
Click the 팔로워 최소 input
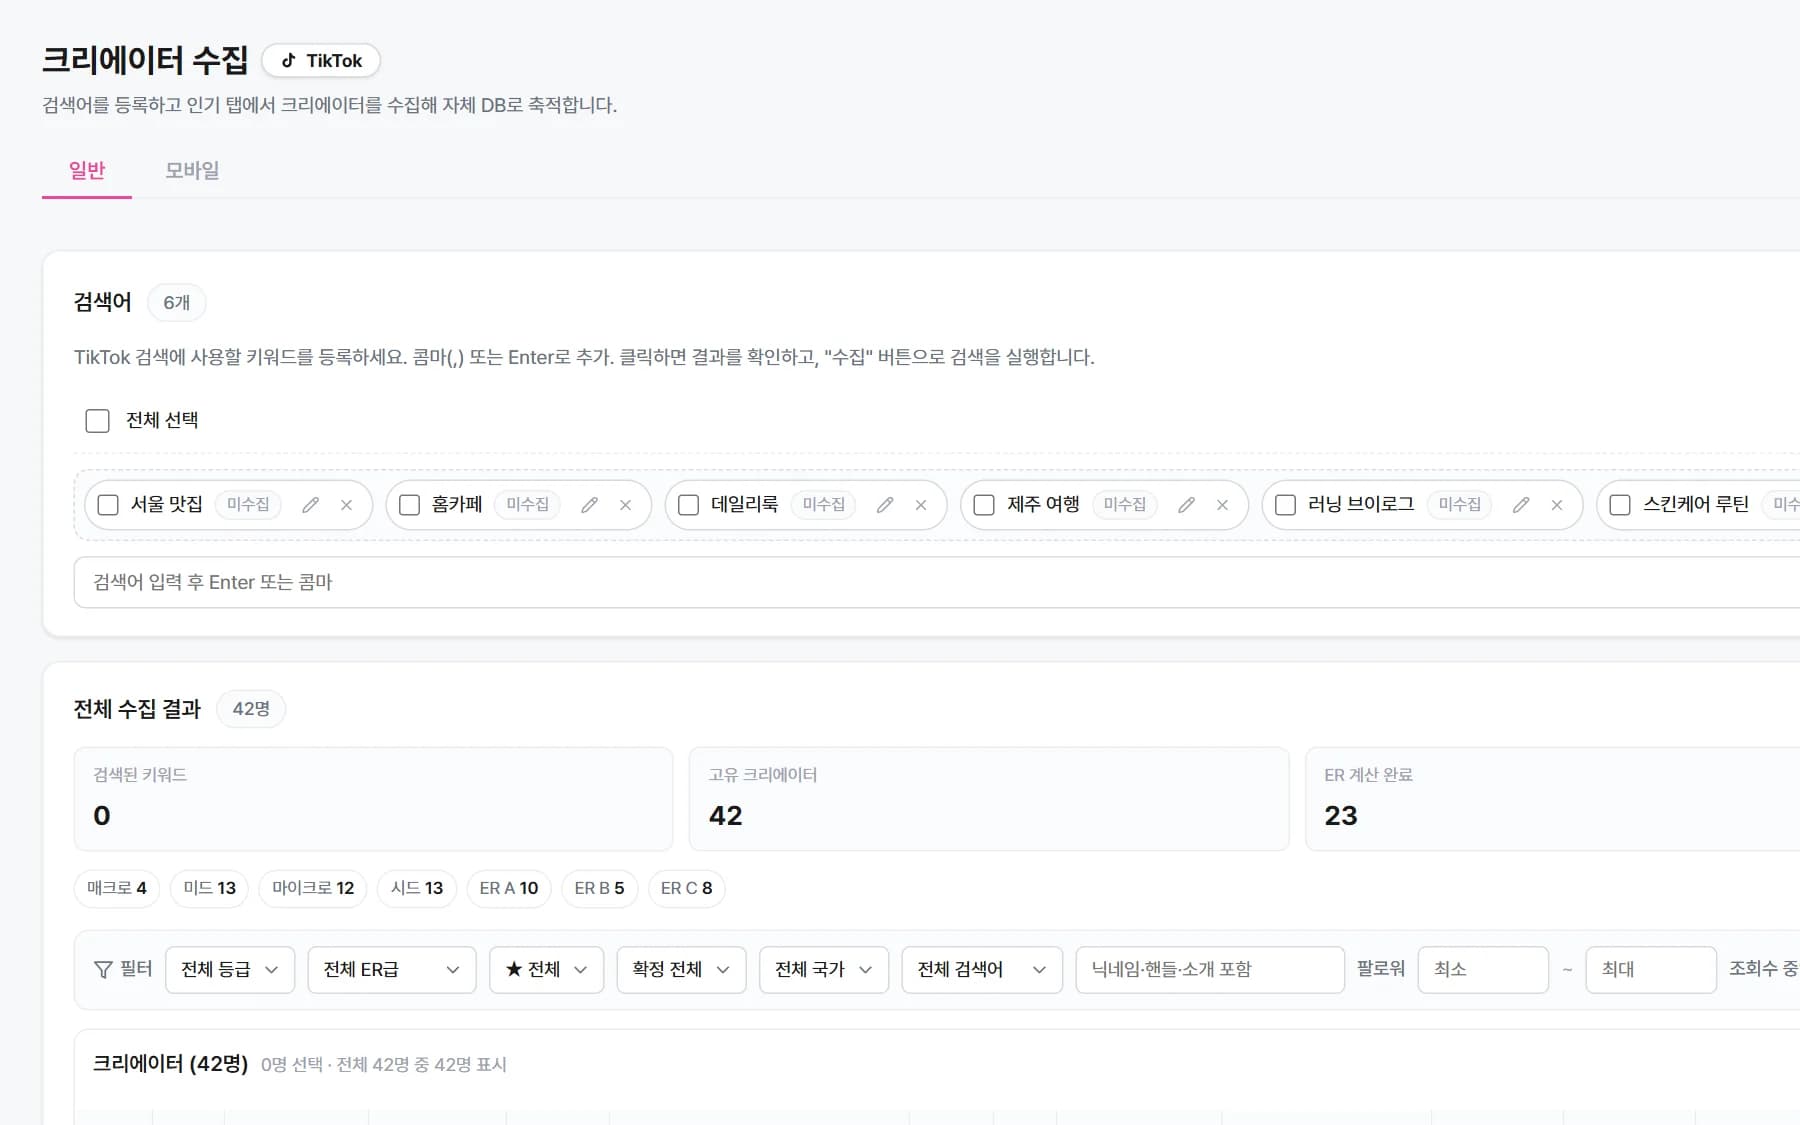click(1483, 969)
